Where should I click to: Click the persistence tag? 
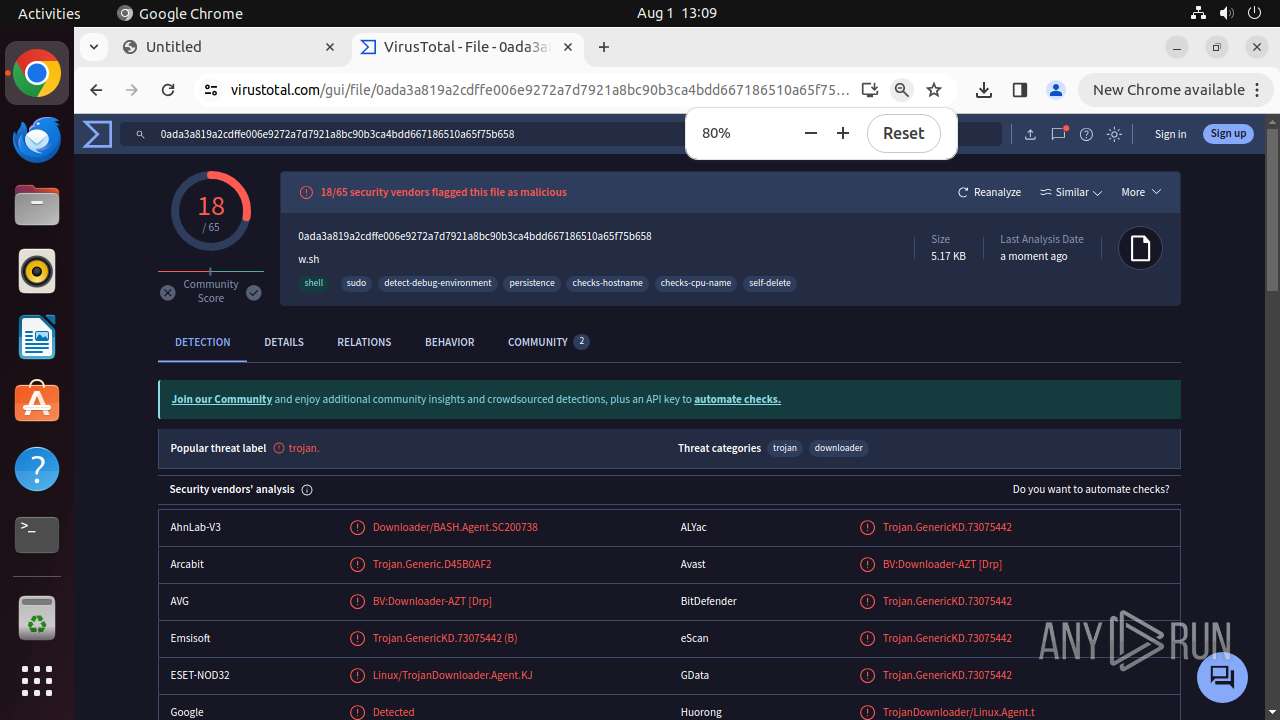(x=532, y=283)
